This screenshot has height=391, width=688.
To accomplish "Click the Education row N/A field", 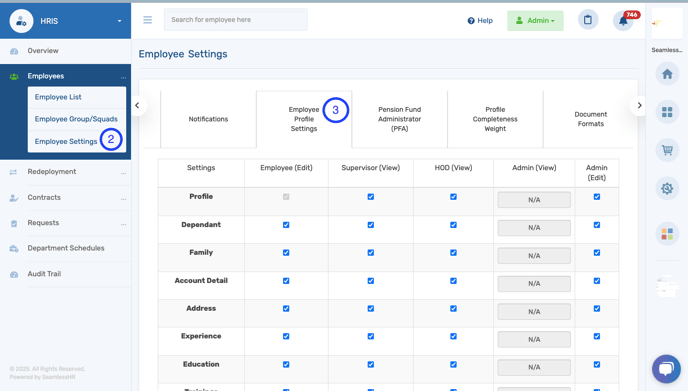I will point(534,367).
